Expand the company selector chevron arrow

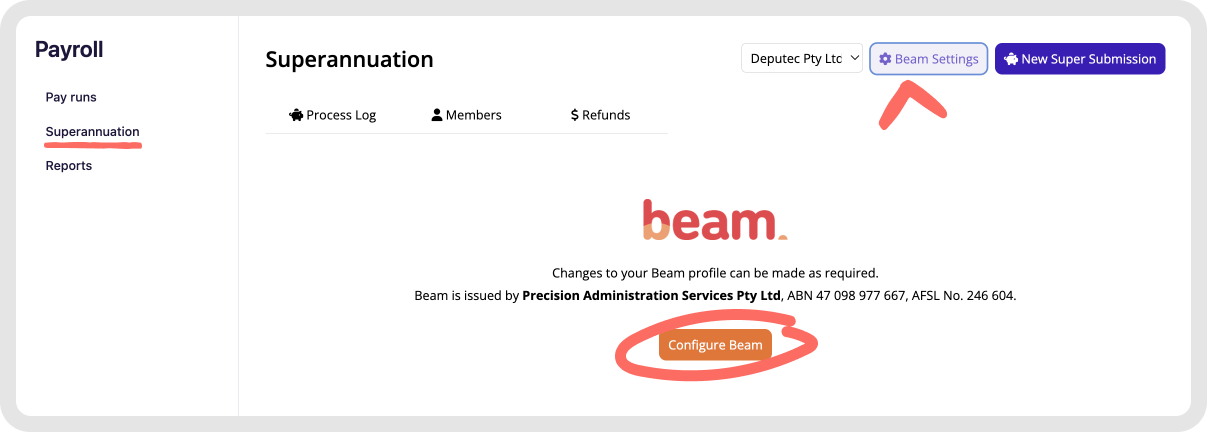(x=854, y=59)
